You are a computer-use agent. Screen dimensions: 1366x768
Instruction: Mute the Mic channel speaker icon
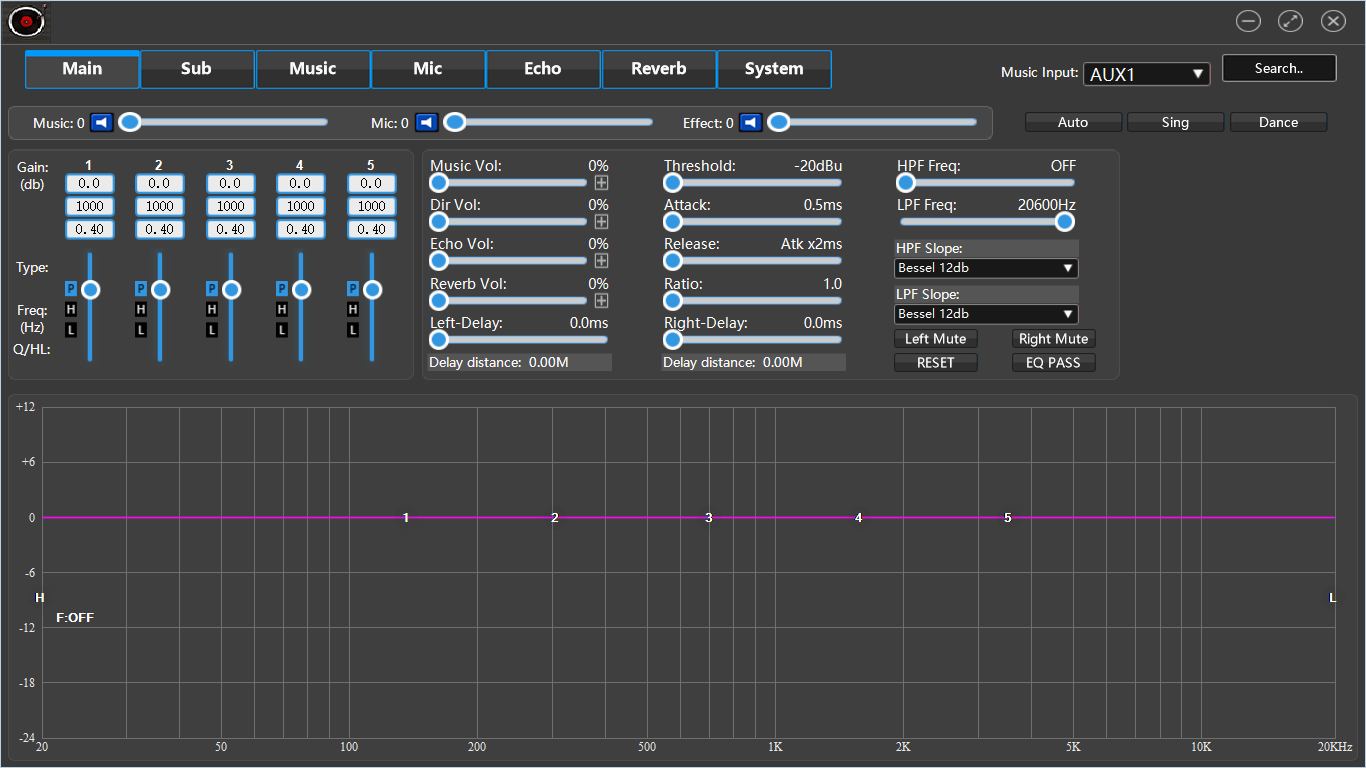426,123
